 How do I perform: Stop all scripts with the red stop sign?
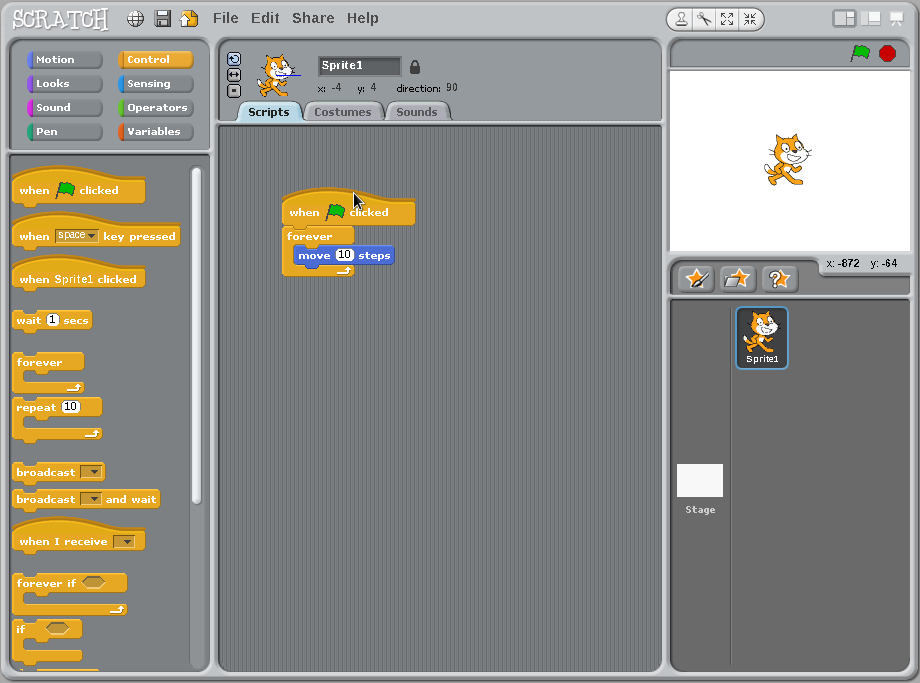tap(887, 53)
